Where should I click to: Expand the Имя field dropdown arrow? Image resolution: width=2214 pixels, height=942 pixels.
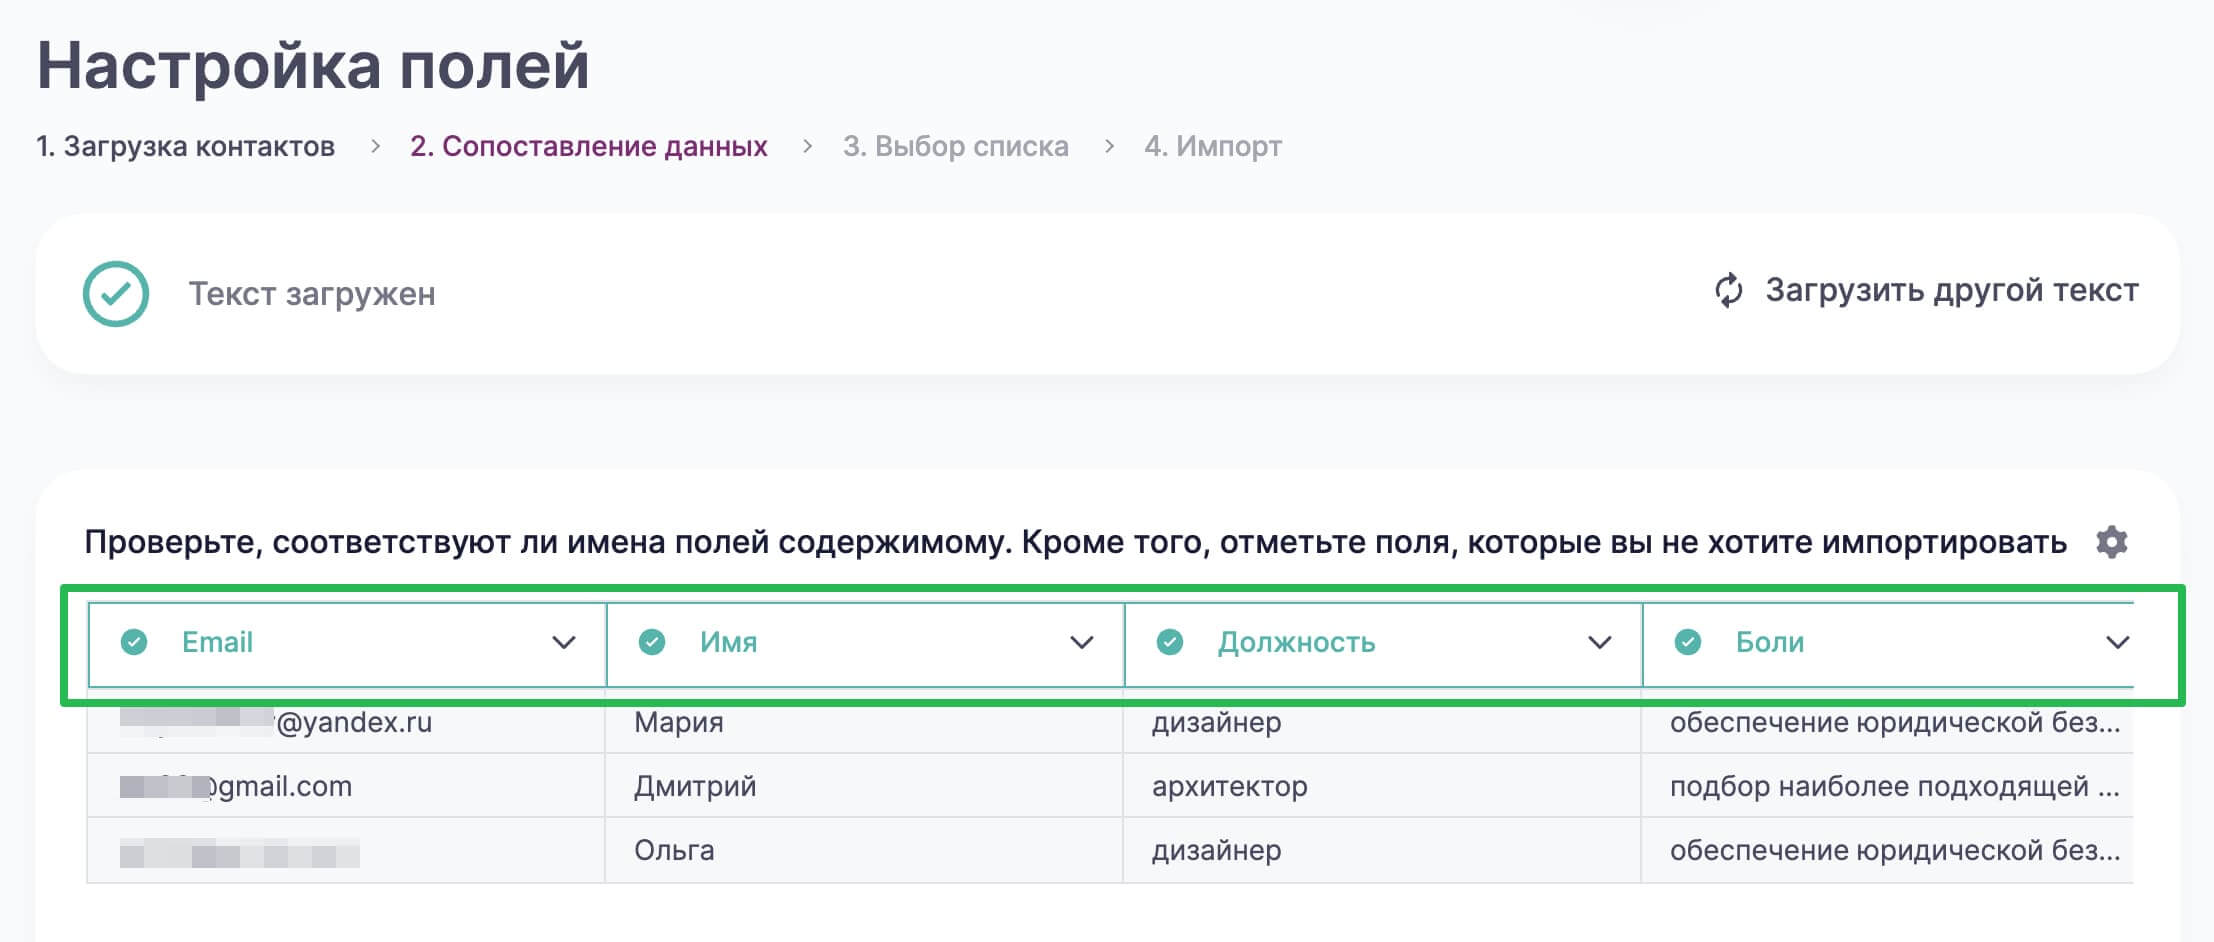click(1082, 642)
